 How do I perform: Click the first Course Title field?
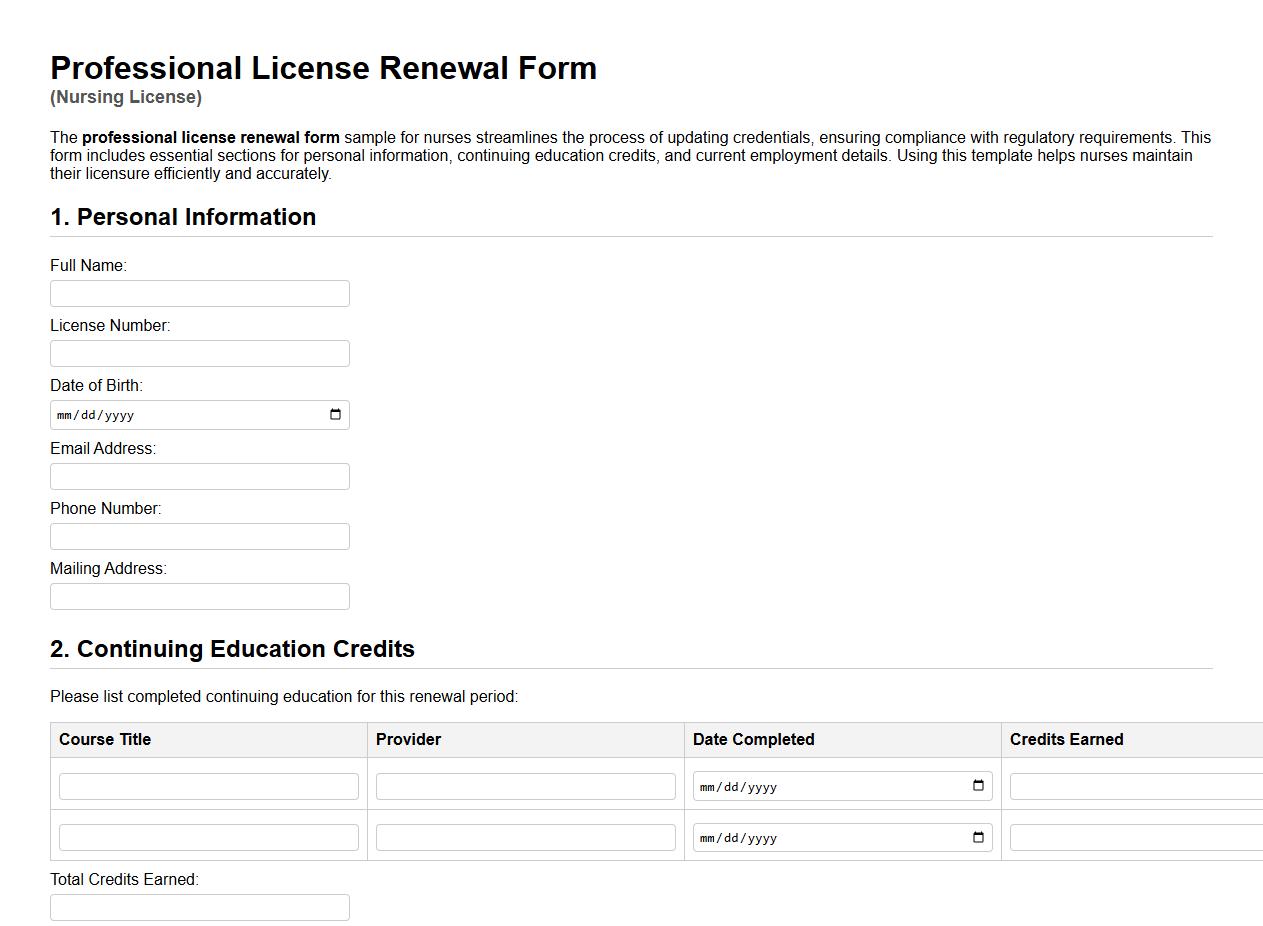(208, 786)
